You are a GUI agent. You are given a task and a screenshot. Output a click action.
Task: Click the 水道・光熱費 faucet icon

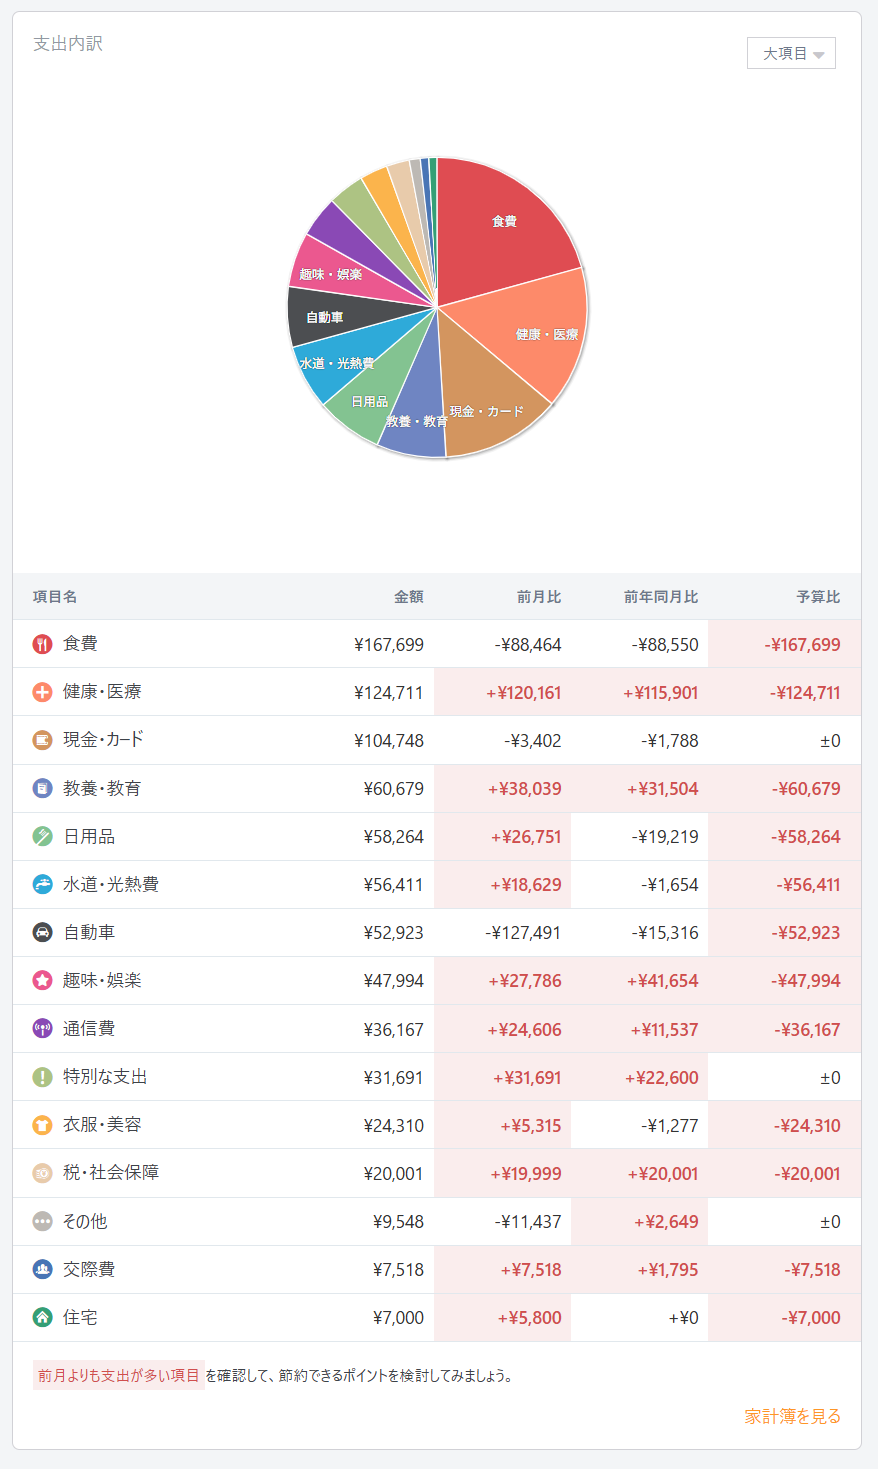[x=42, y=884]
